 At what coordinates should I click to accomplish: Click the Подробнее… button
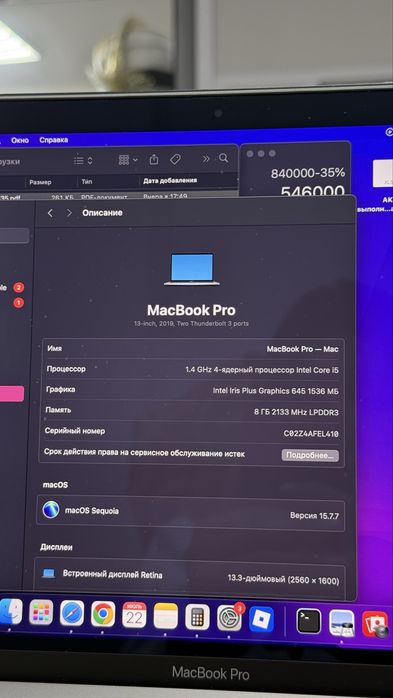(310, 455)
